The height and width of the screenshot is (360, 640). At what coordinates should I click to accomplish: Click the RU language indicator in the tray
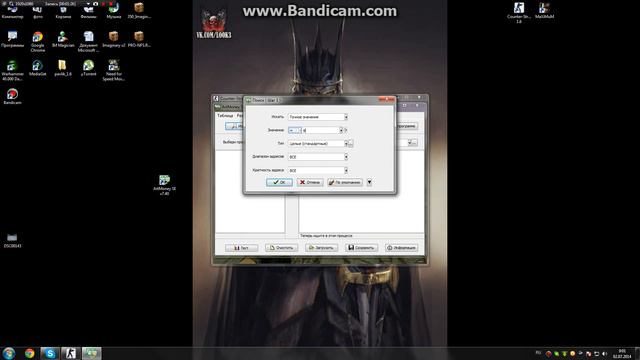click(538, 353)
